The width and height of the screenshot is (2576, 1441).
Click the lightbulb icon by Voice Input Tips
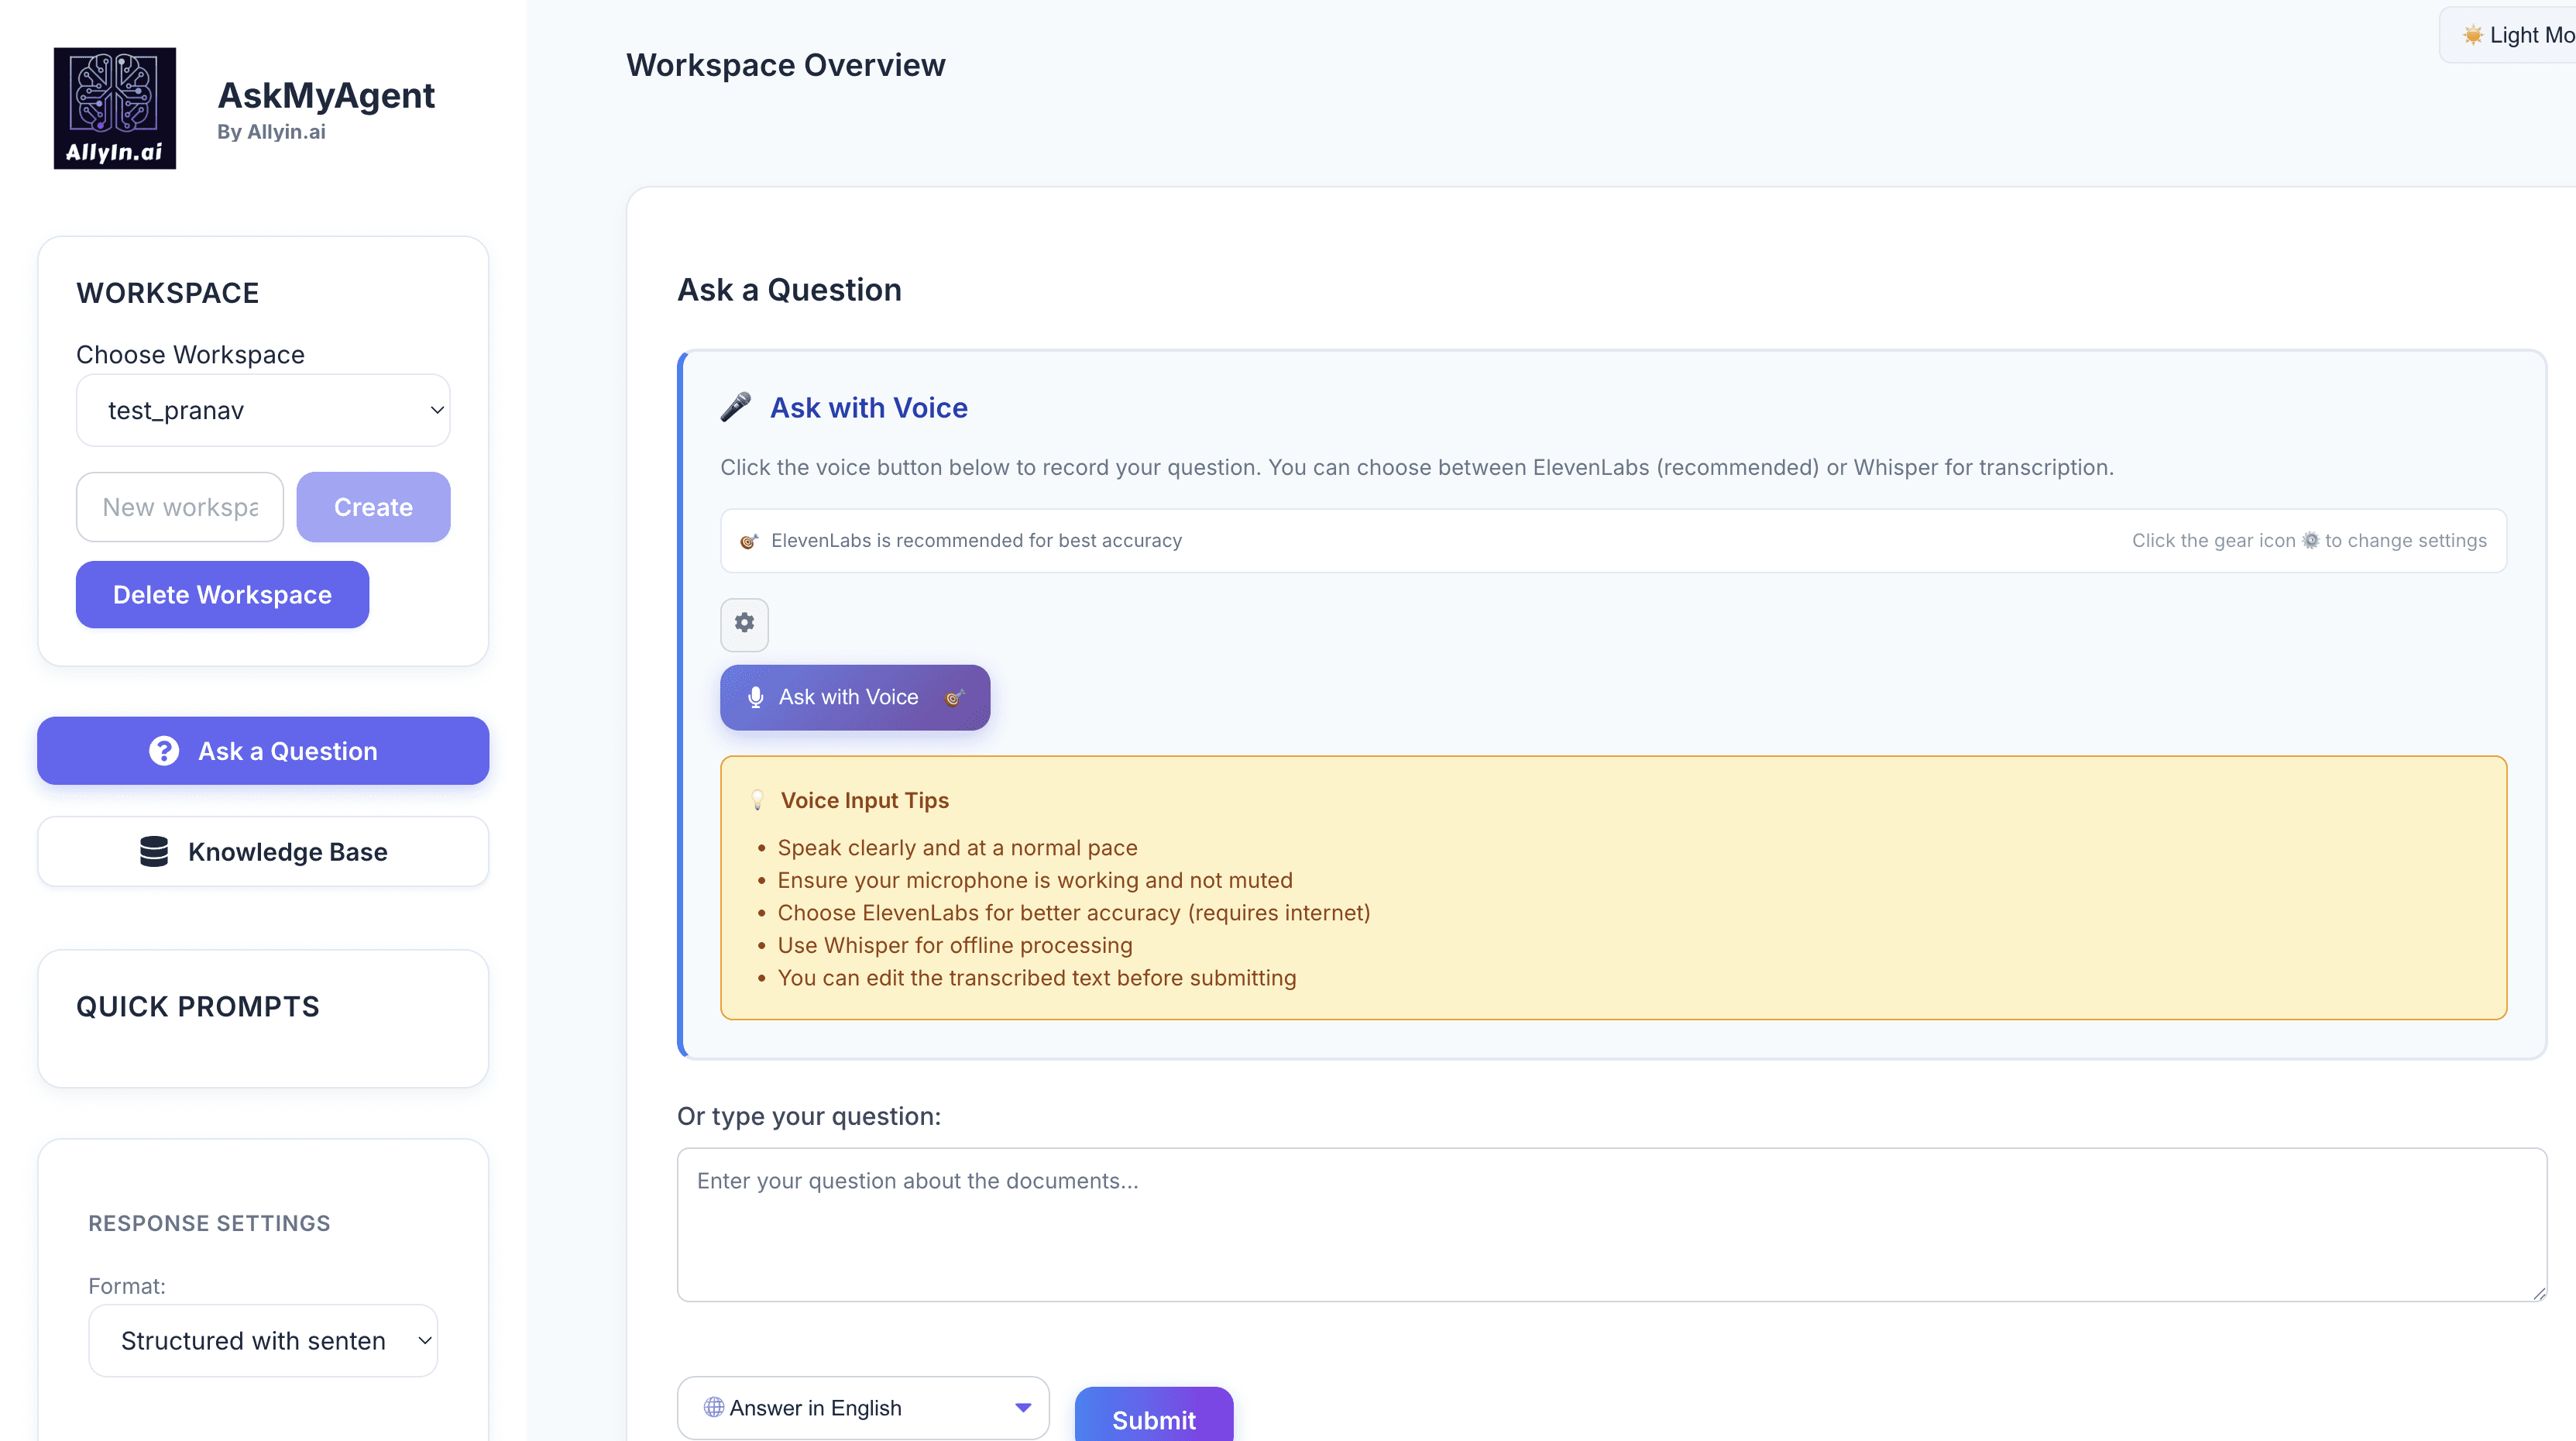[758, 800]
